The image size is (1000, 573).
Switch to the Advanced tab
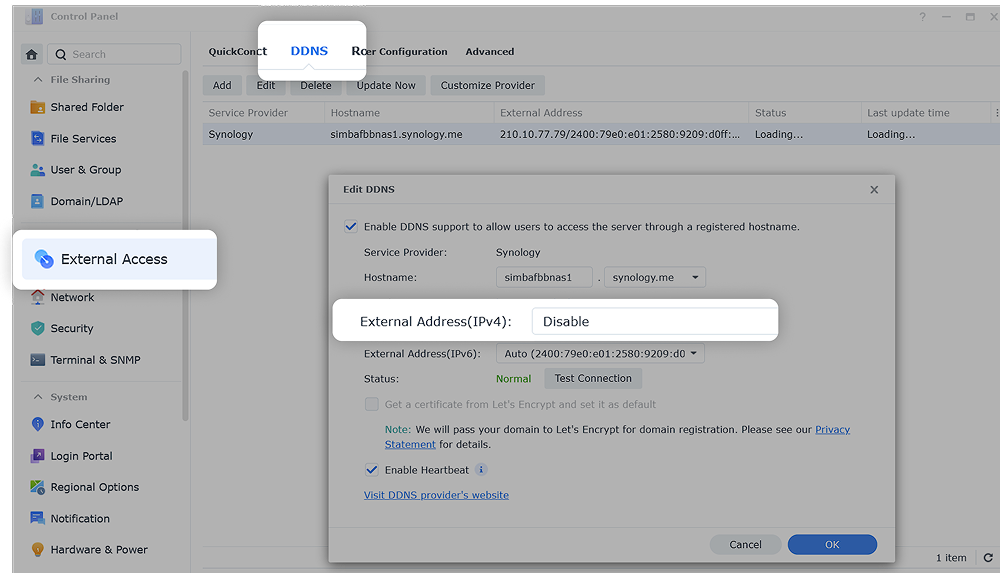(489, 52)
